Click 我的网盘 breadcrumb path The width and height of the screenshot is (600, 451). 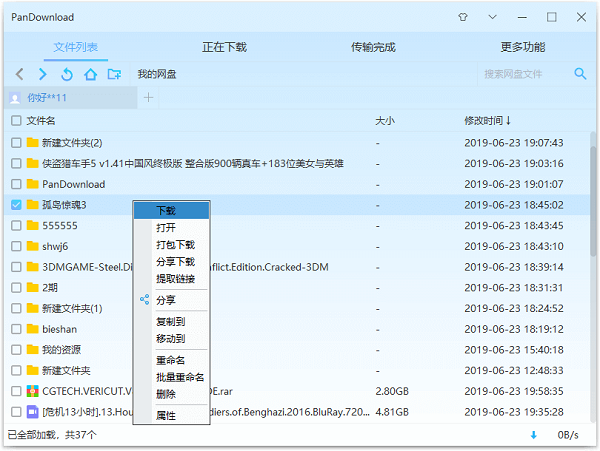157,74
